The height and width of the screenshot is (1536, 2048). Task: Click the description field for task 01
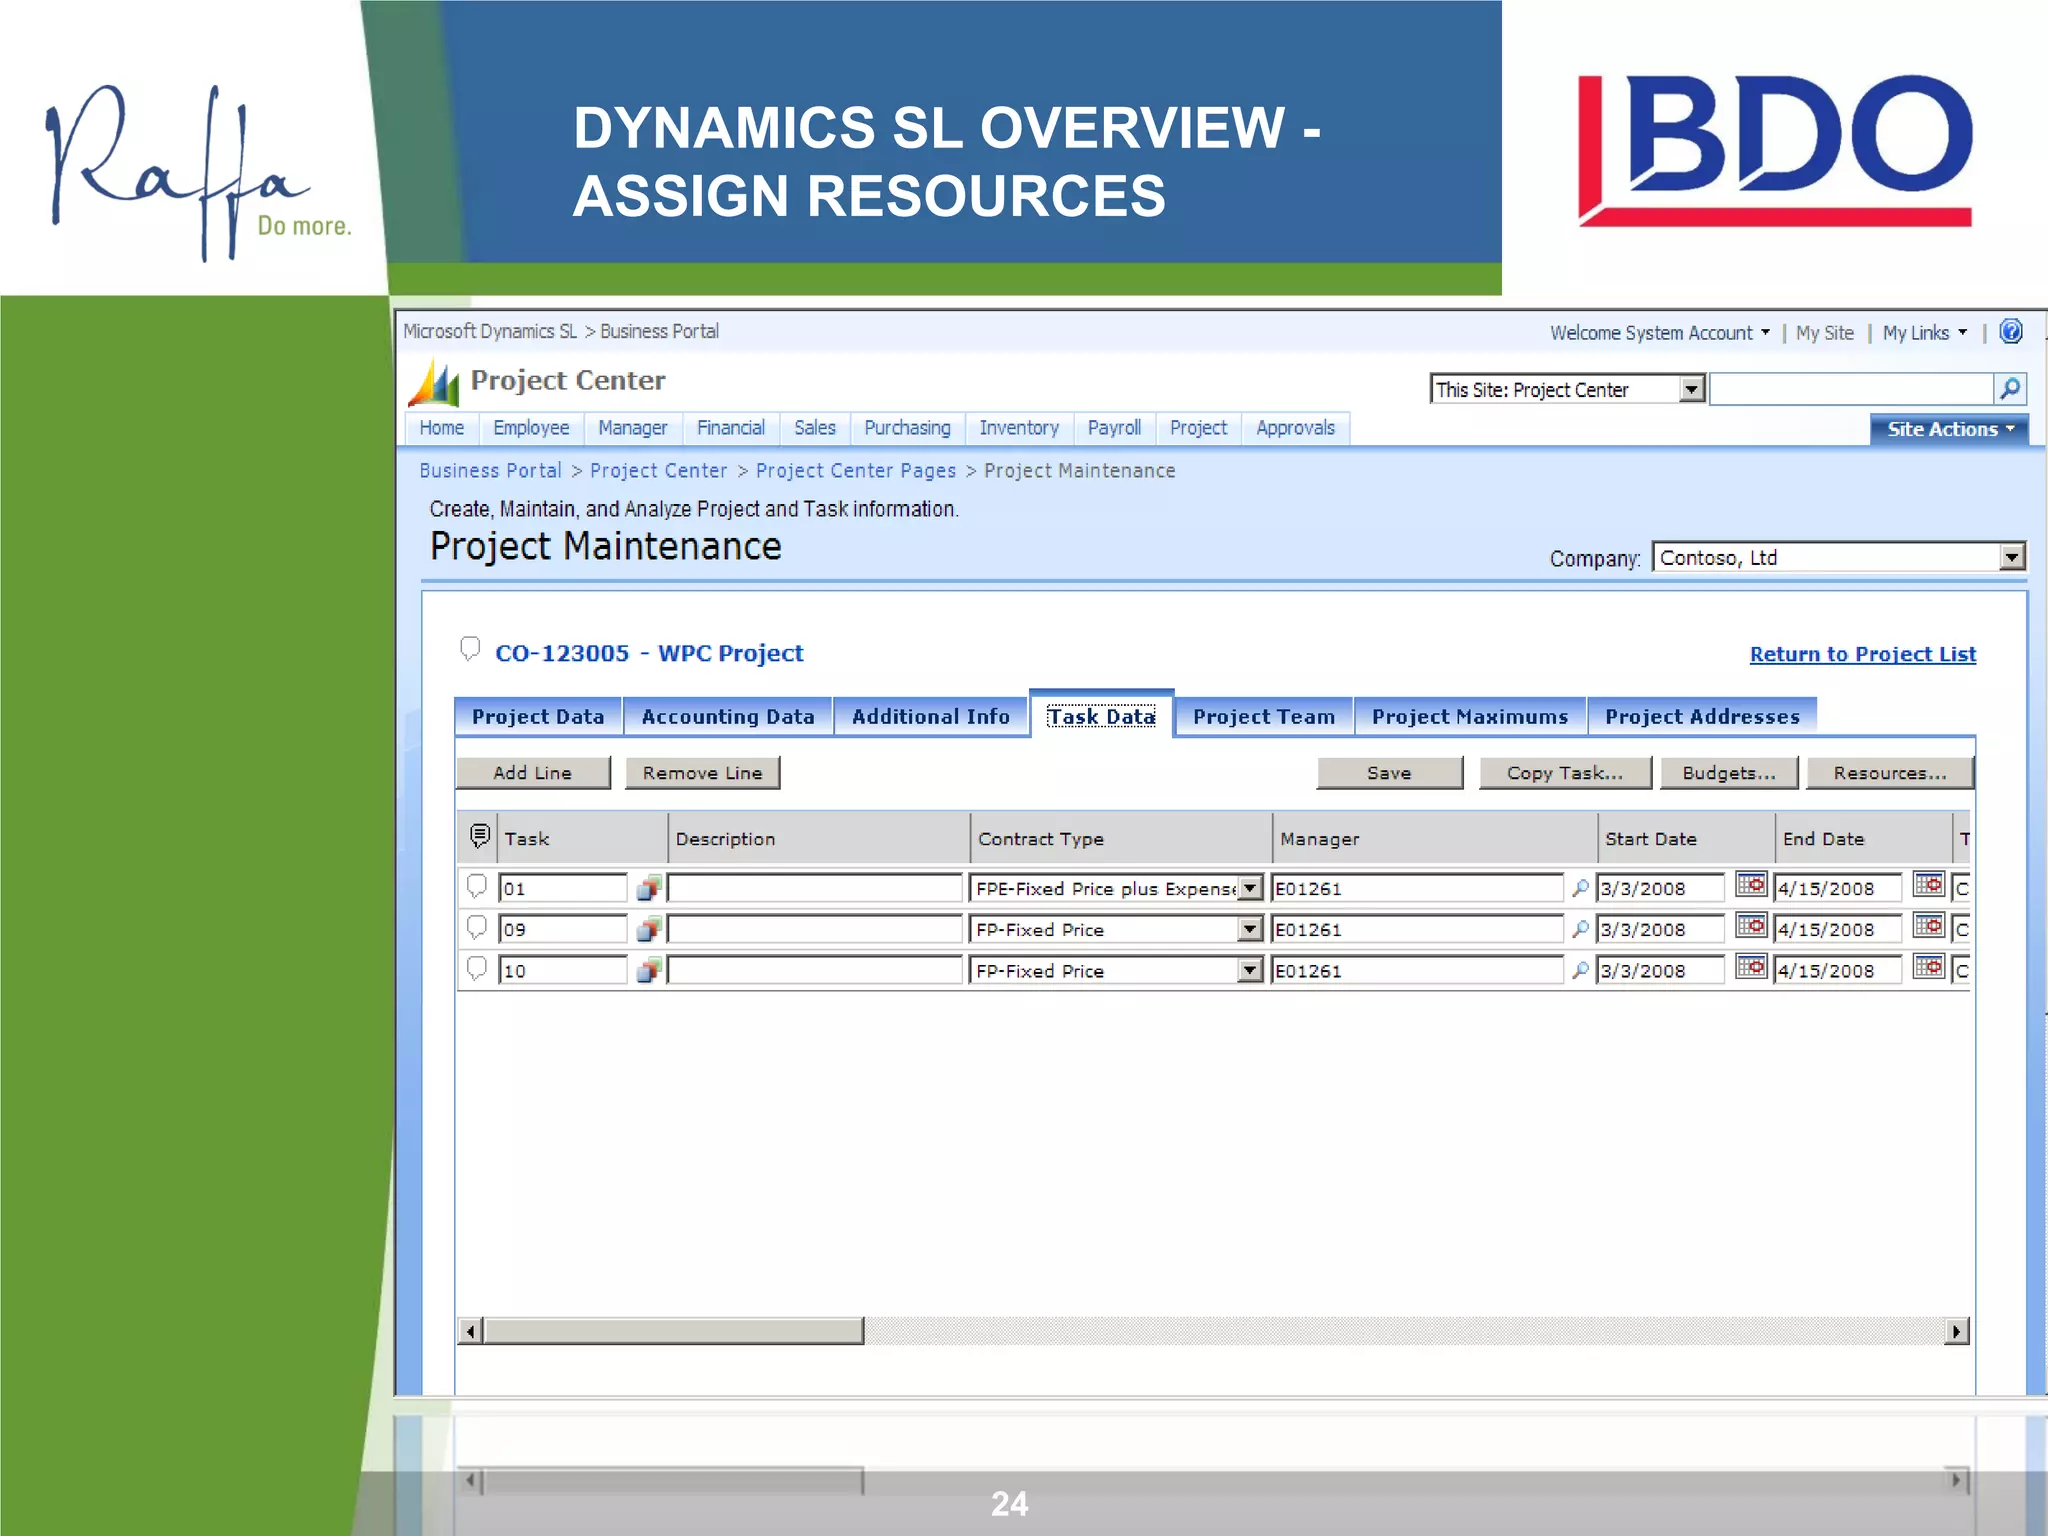(x=815, y=888)
